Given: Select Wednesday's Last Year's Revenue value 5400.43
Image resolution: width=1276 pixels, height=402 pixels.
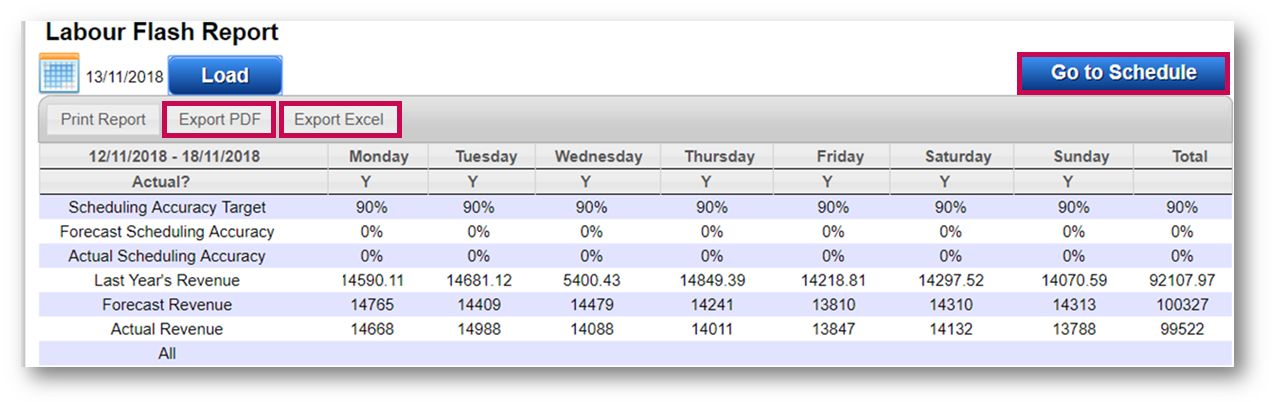Looking at the screenshot, I should (x=590, y=281).
